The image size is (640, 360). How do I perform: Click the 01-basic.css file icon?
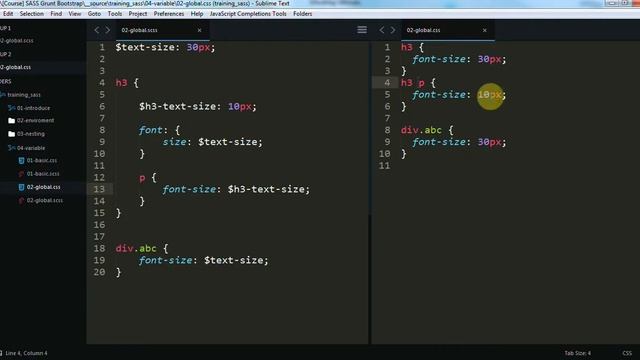point(21,160)
